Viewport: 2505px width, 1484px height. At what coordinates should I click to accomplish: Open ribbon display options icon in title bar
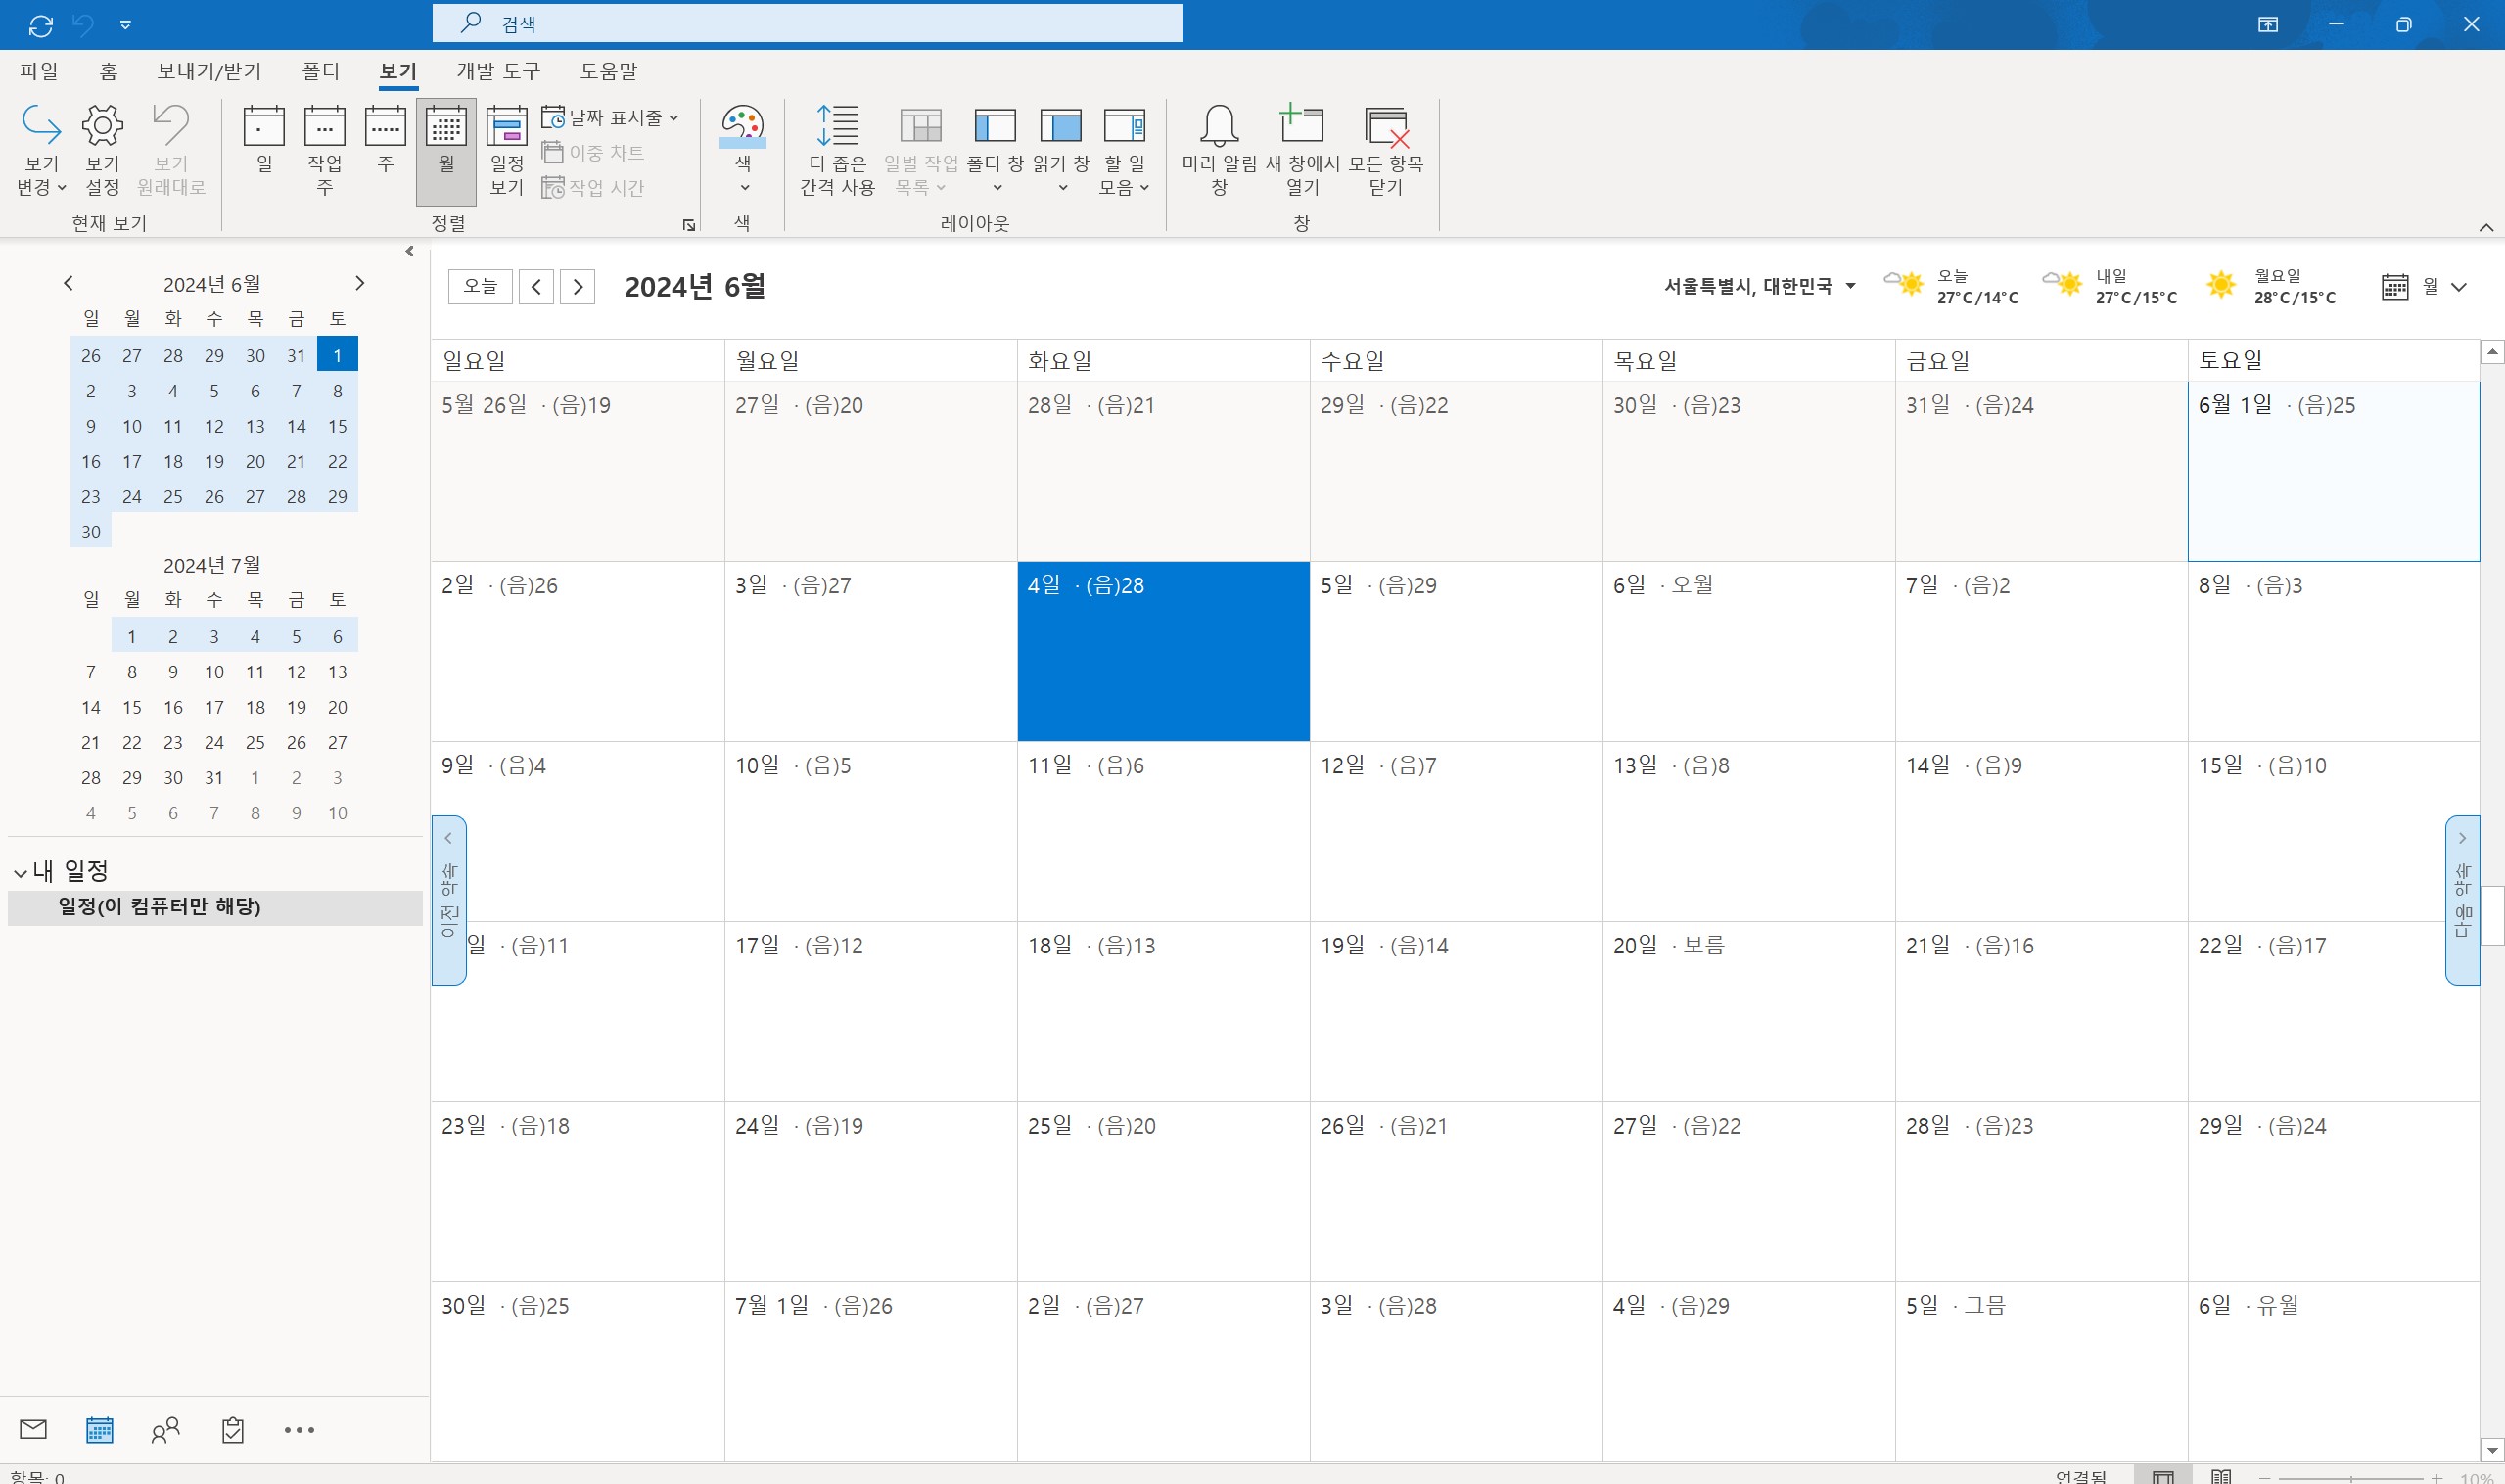[2268, 24]
